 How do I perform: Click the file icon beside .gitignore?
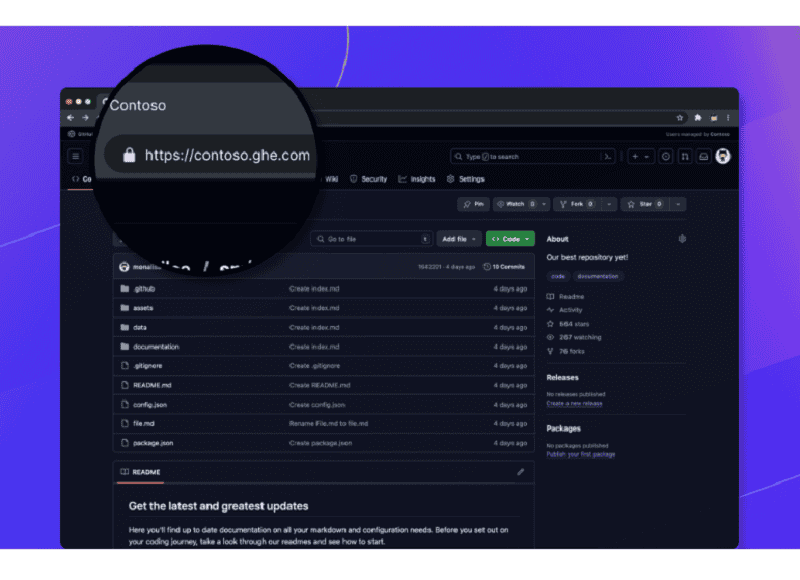click(124, 366)
